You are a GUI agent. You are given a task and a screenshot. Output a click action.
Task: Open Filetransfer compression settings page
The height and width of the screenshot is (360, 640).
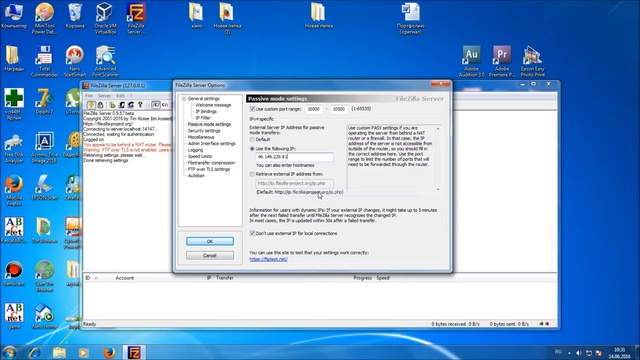(x=211, y=163)
